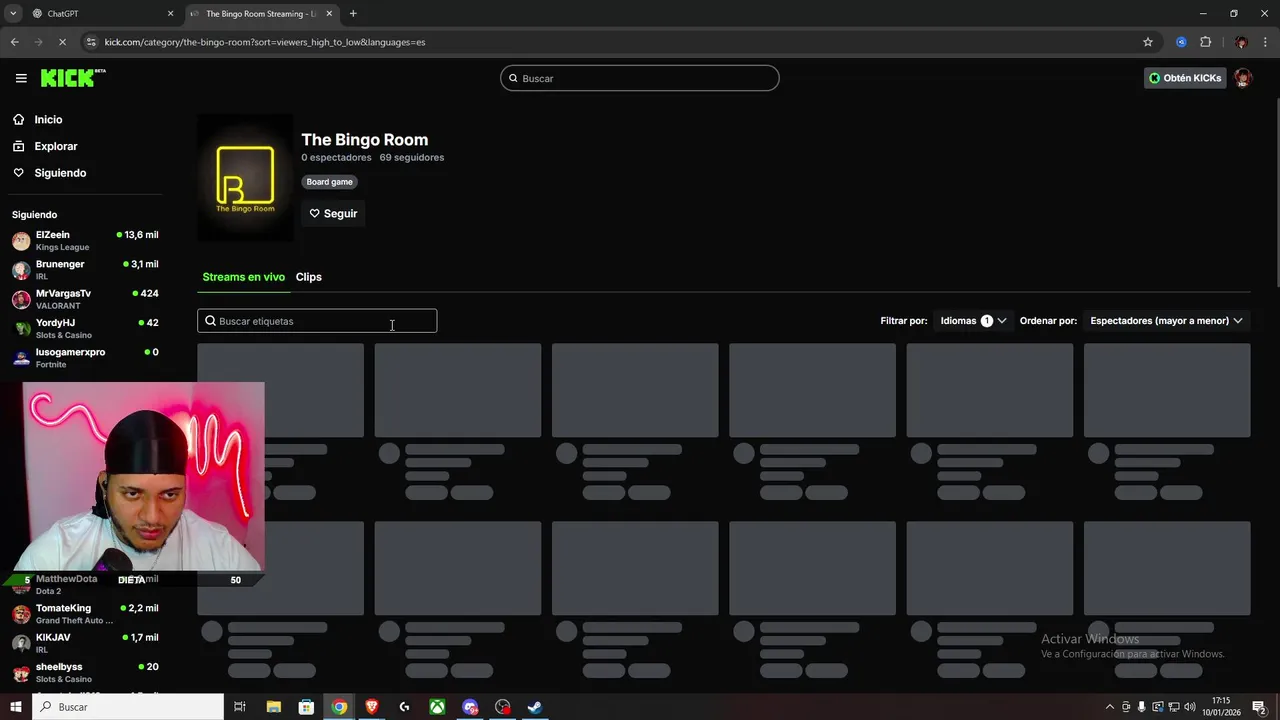
Task: Open Xbox app from the taskbar
Action: [x=437, y=707]
